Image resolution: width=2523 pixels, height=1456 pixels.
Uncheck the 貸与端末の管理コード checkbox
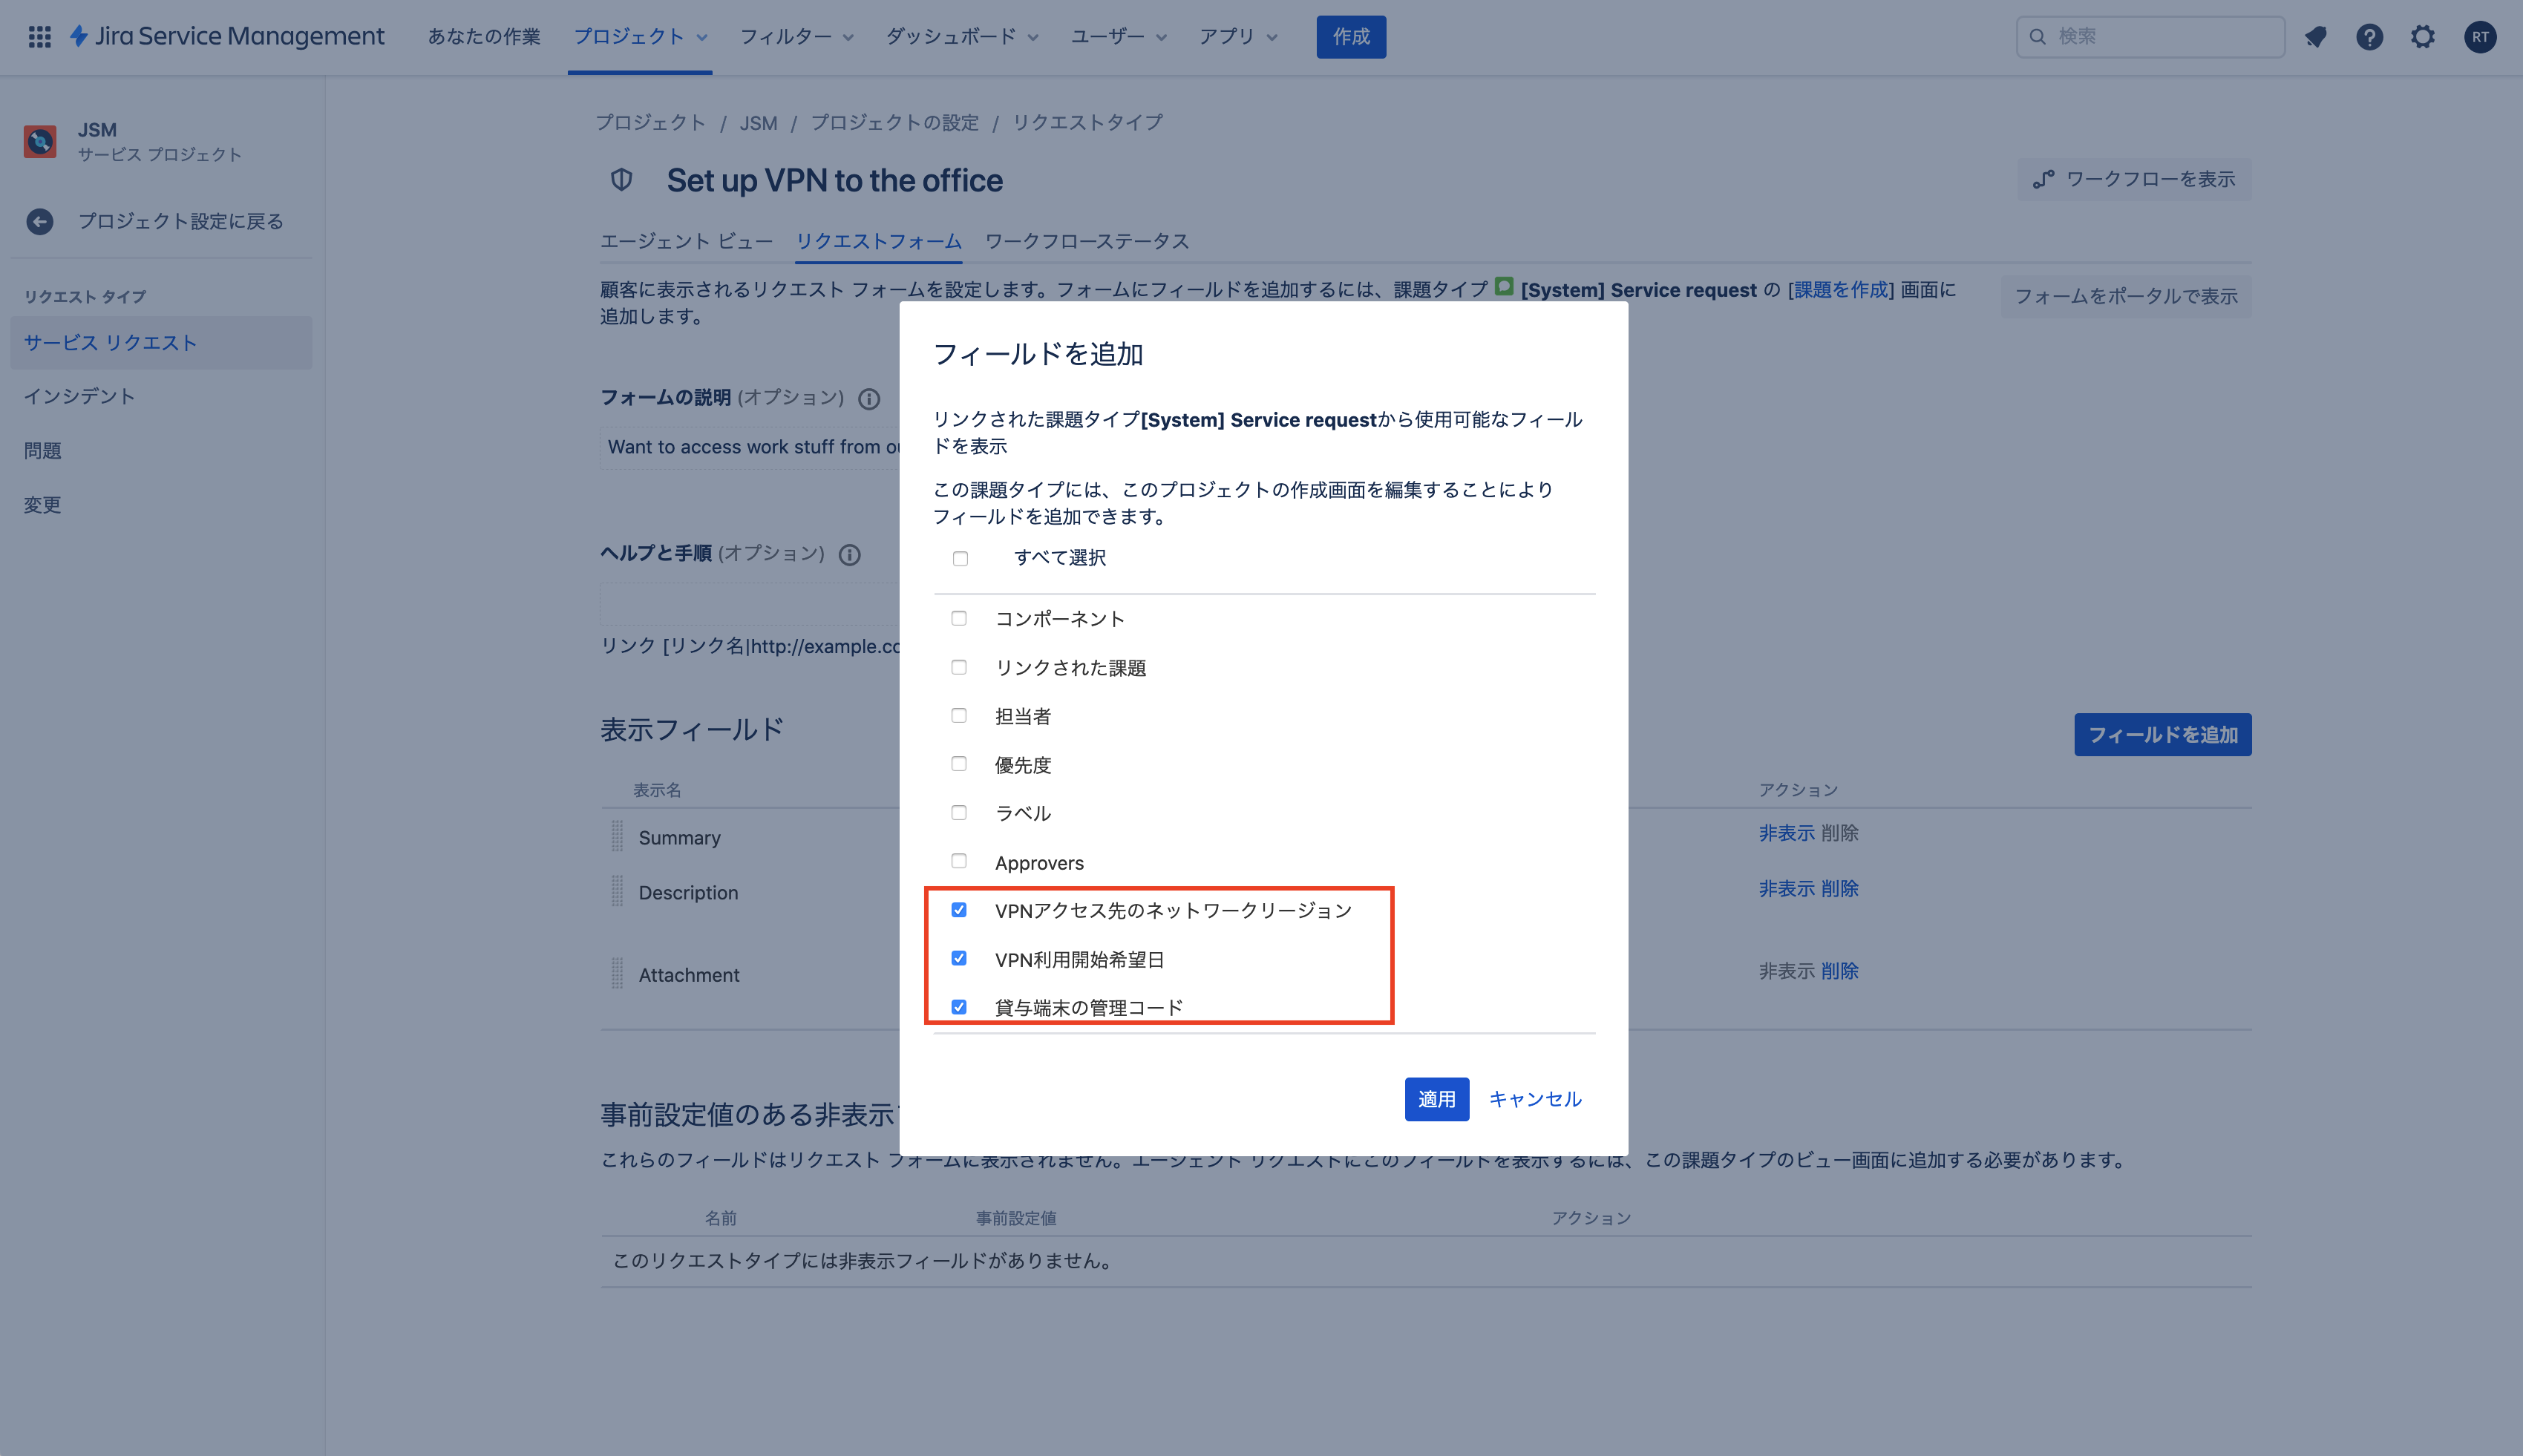(x=959, y=1007)
